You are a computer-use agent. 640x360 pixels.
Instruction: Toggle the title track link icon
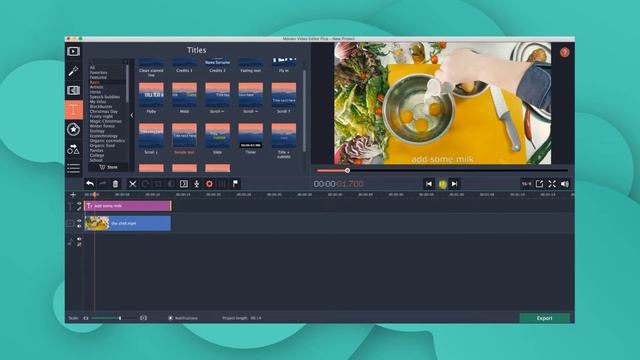(x=79, y=209)
